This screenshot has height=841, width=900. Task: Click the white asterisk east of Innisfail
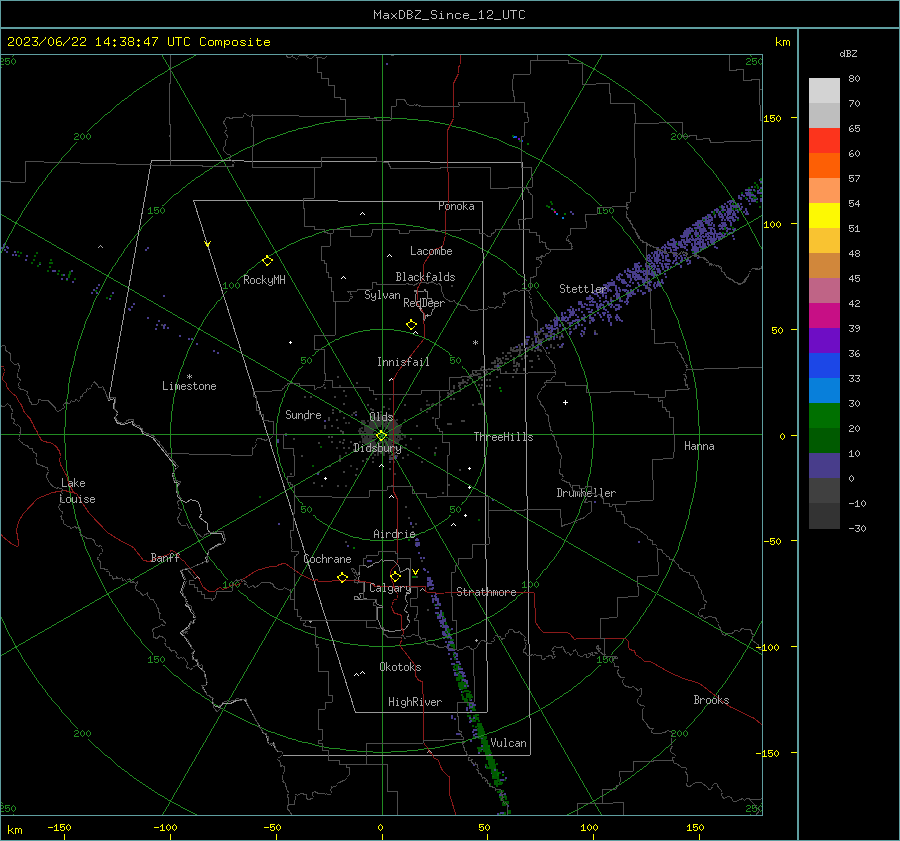(x=475, y=343)
